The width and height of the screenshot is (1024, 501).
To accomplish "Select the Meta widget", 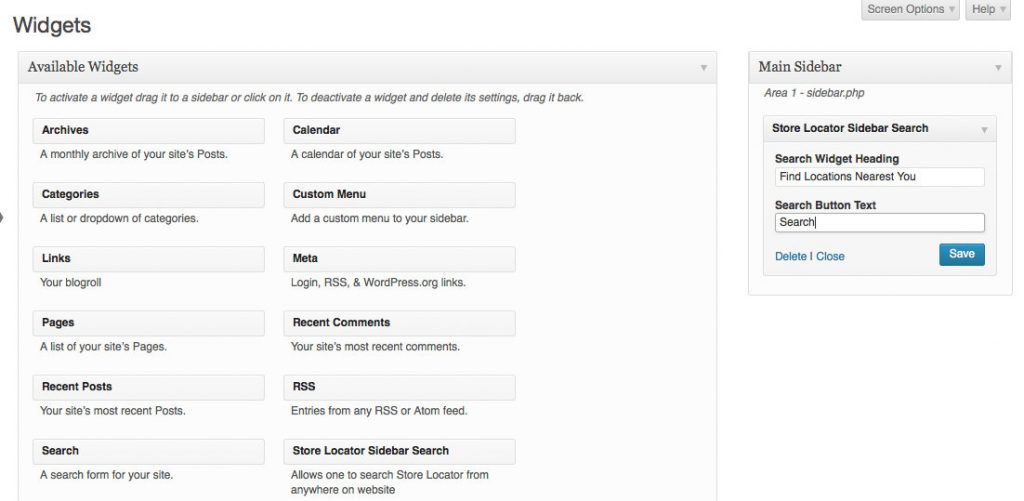I will (399, 259).
